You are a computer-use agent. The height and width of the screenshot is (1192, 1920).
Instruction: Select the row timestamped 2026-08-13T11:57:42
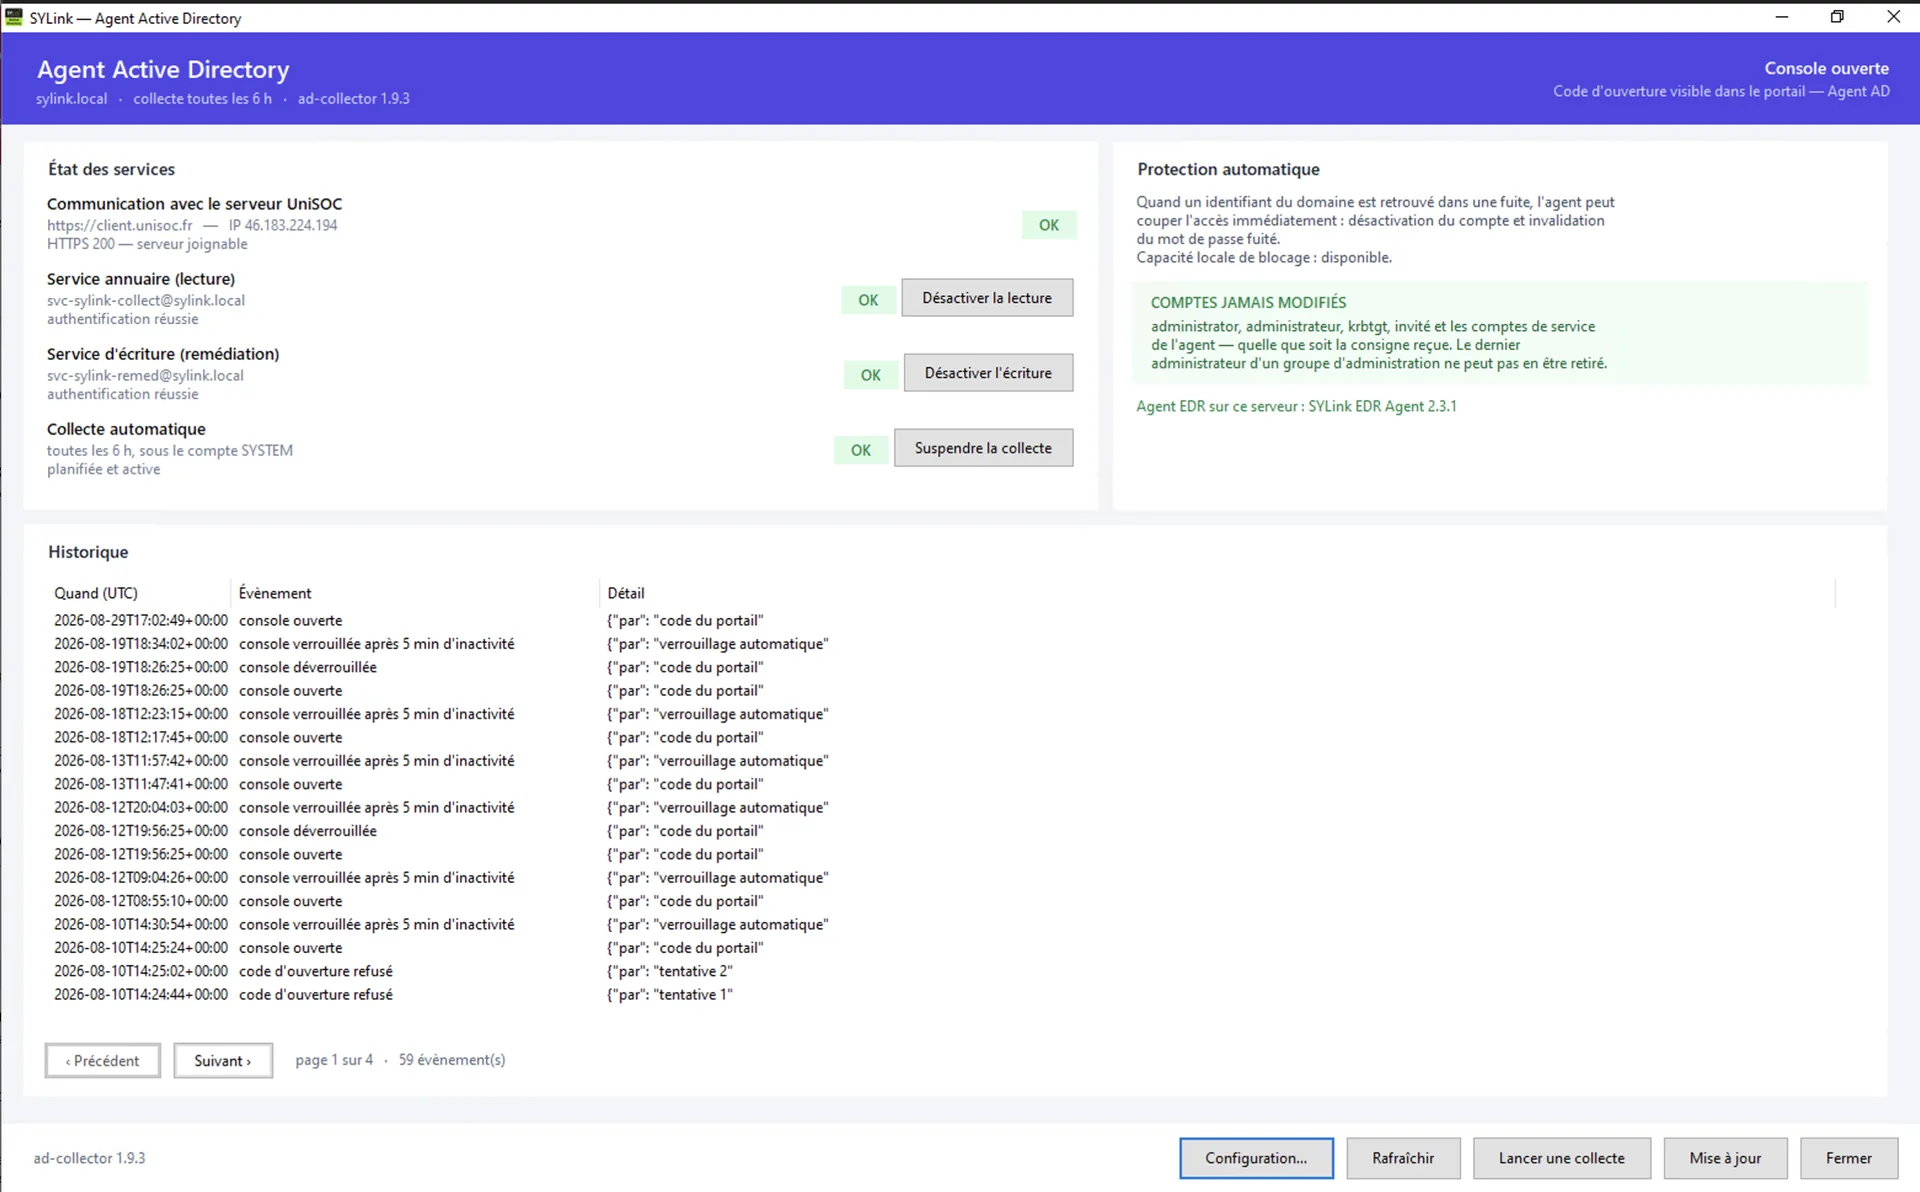coord(941,761)
